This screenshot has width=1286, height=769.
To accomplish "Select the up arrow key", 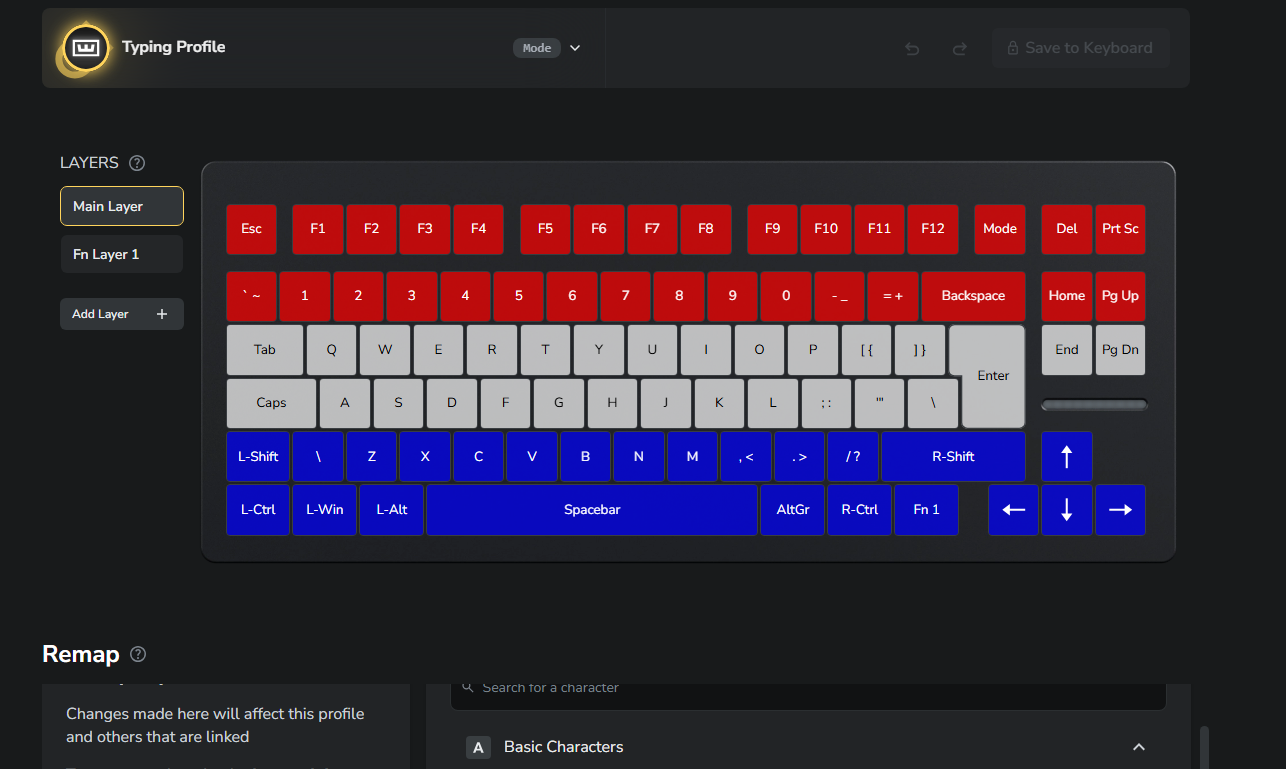I will click(x=1066, y=456).
